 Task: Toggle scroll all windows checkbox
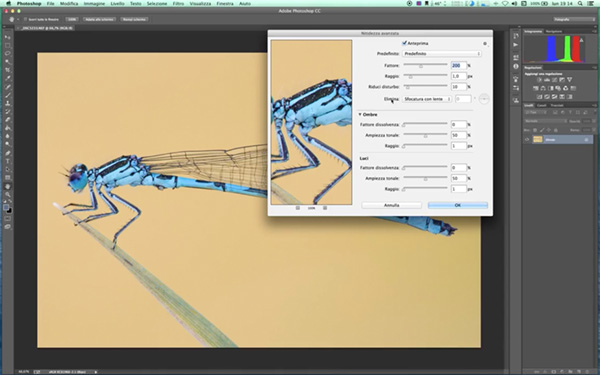(25, 19)
